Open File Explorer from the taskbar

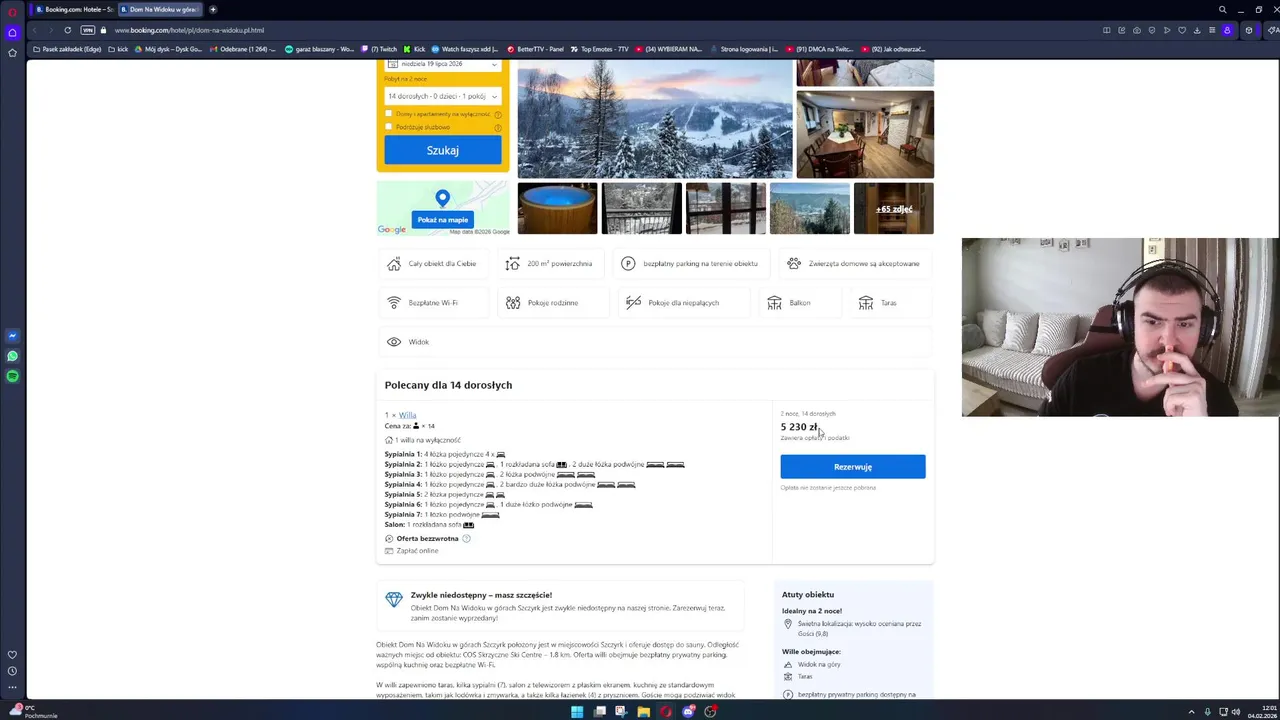643,712
